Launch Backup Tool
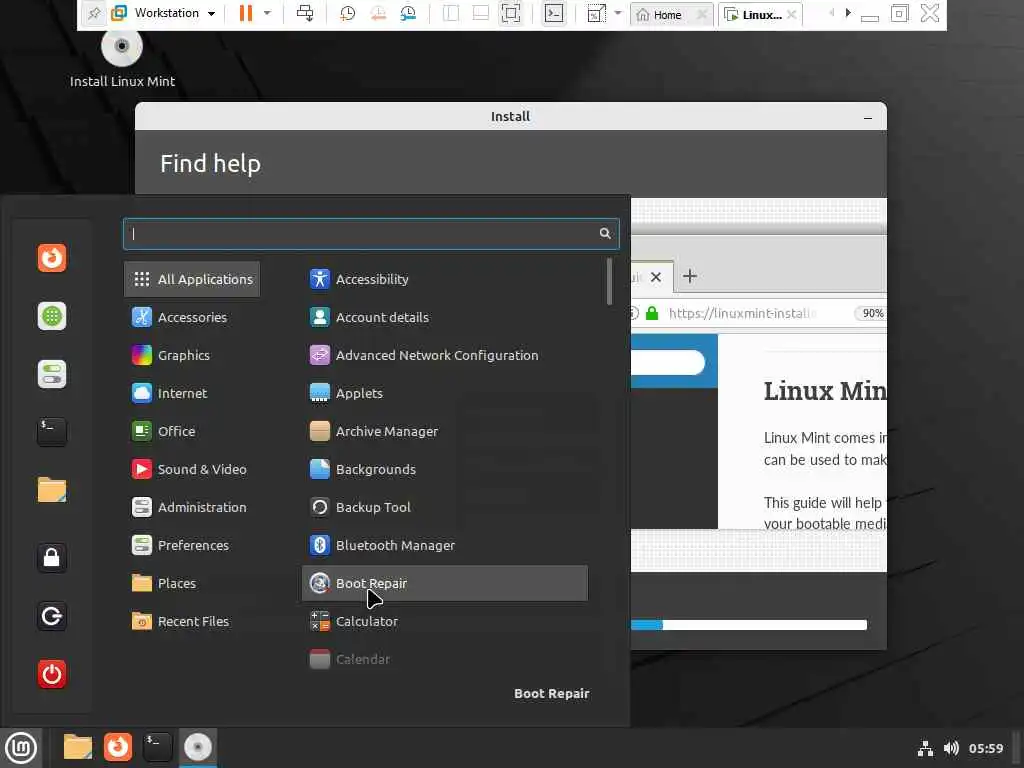This screenshot has width=1024, height=768. [x=445, y=507]
